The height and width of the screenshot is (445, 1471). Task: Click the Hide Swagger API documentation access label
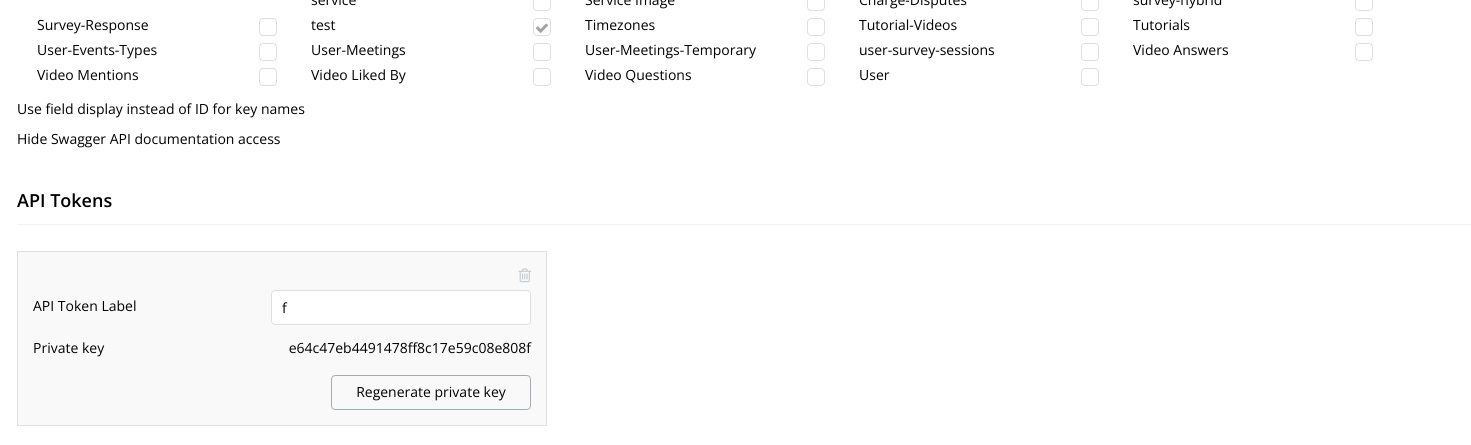coord(149,139)
